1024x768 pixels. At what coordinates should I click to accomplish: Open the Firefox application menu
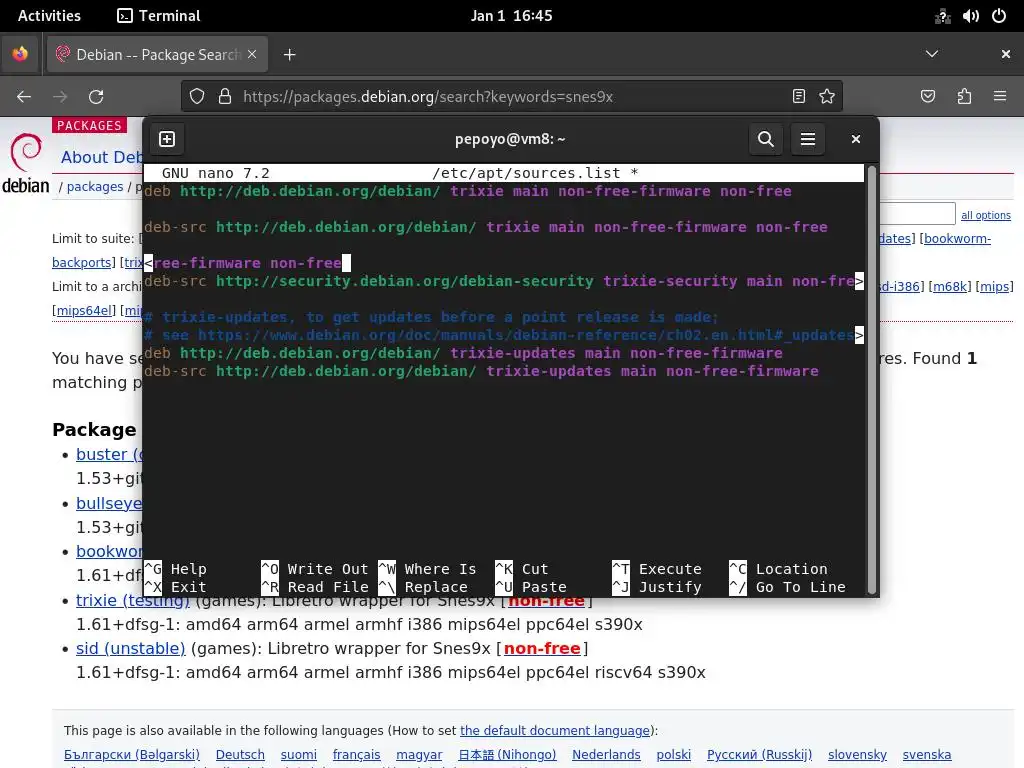pyautogui.click(x=1000, y=97)
